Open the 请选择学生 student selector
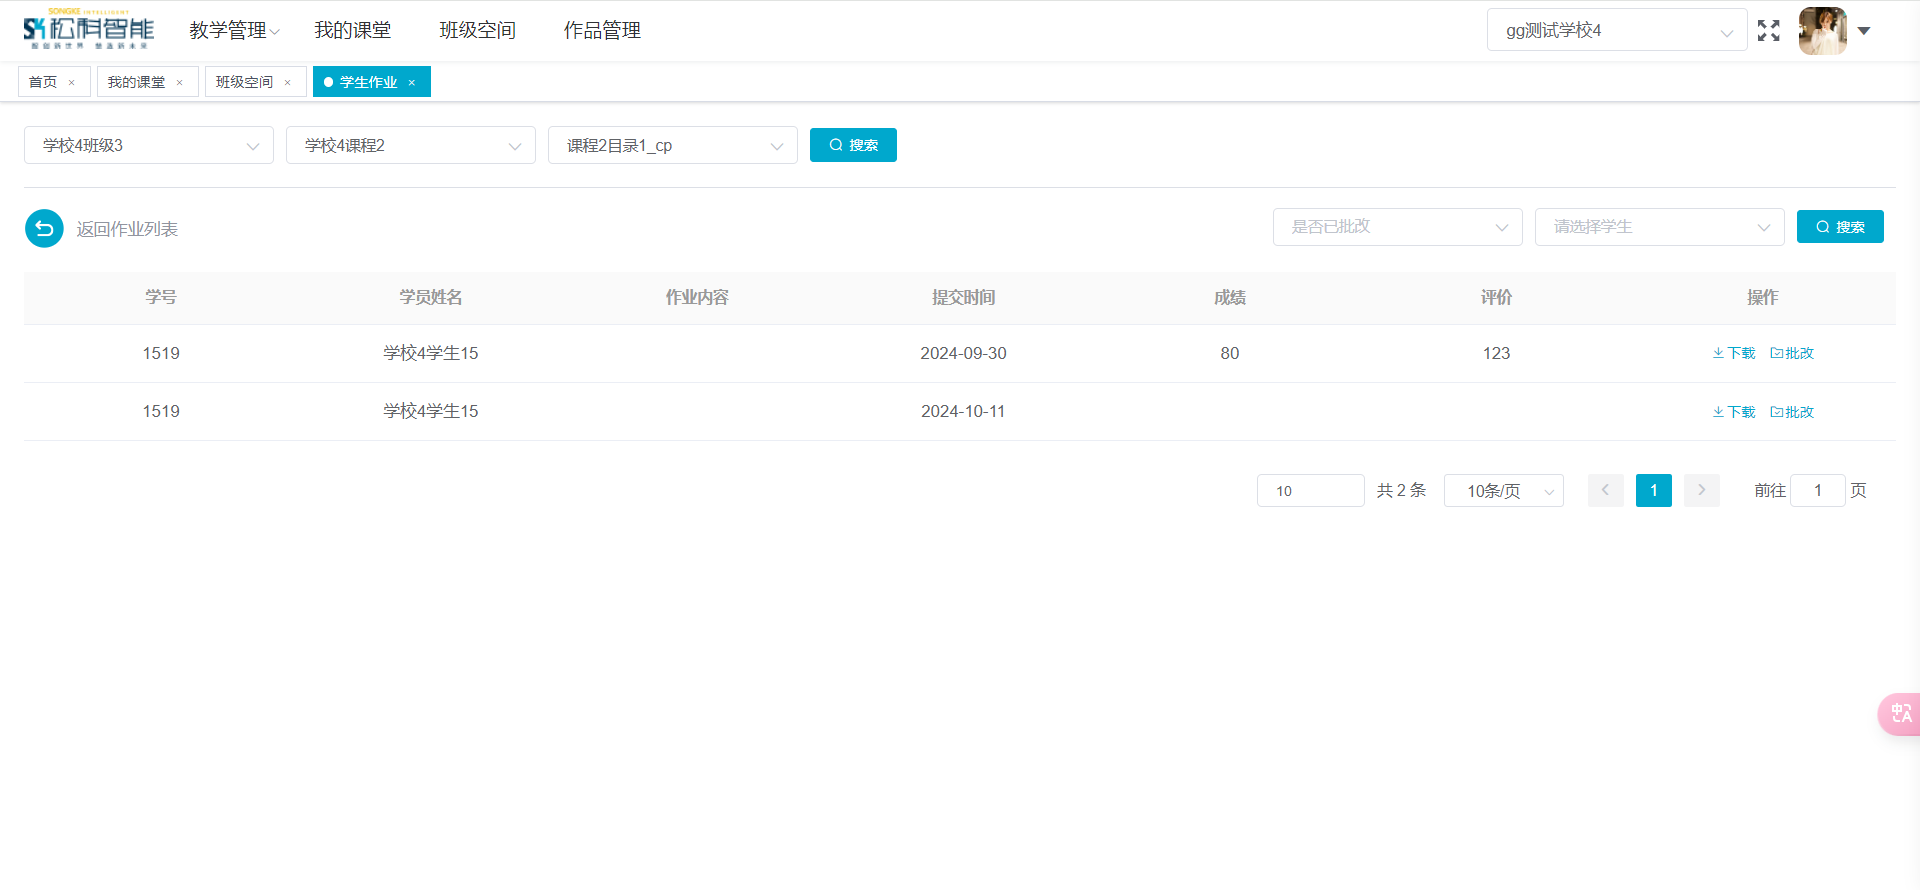This screenshot has height=890, width=1920. (x=1659, y=227)
